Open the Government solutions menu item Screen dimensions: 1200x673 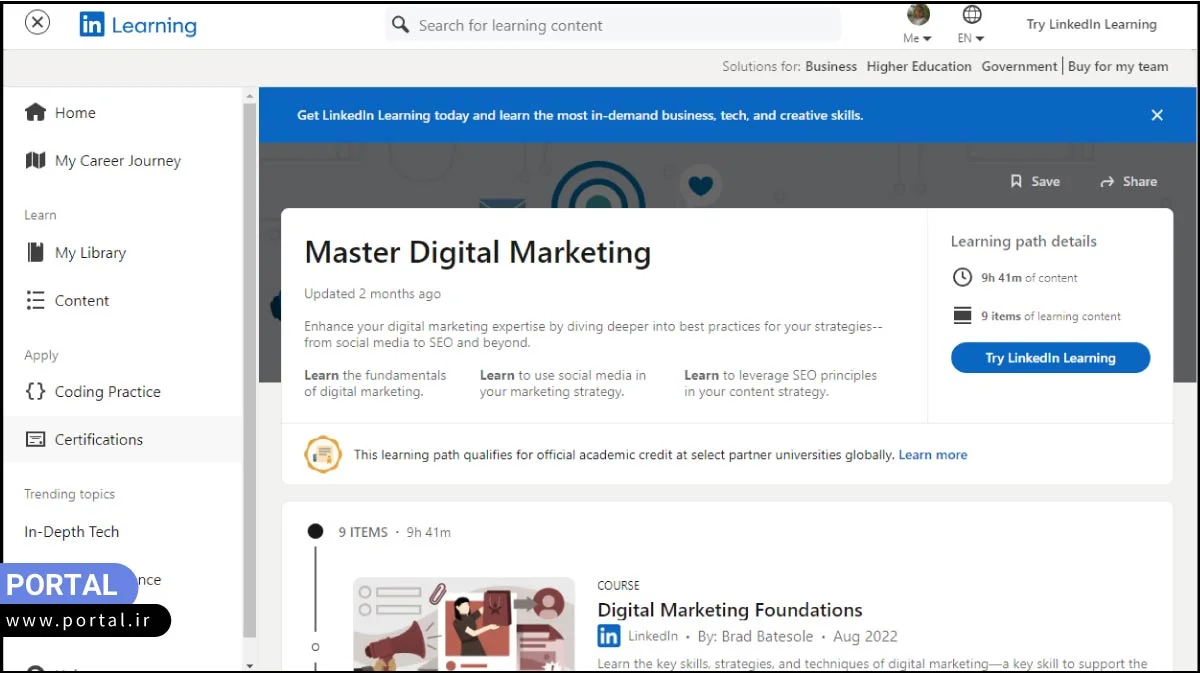(x=1019, y=66)
